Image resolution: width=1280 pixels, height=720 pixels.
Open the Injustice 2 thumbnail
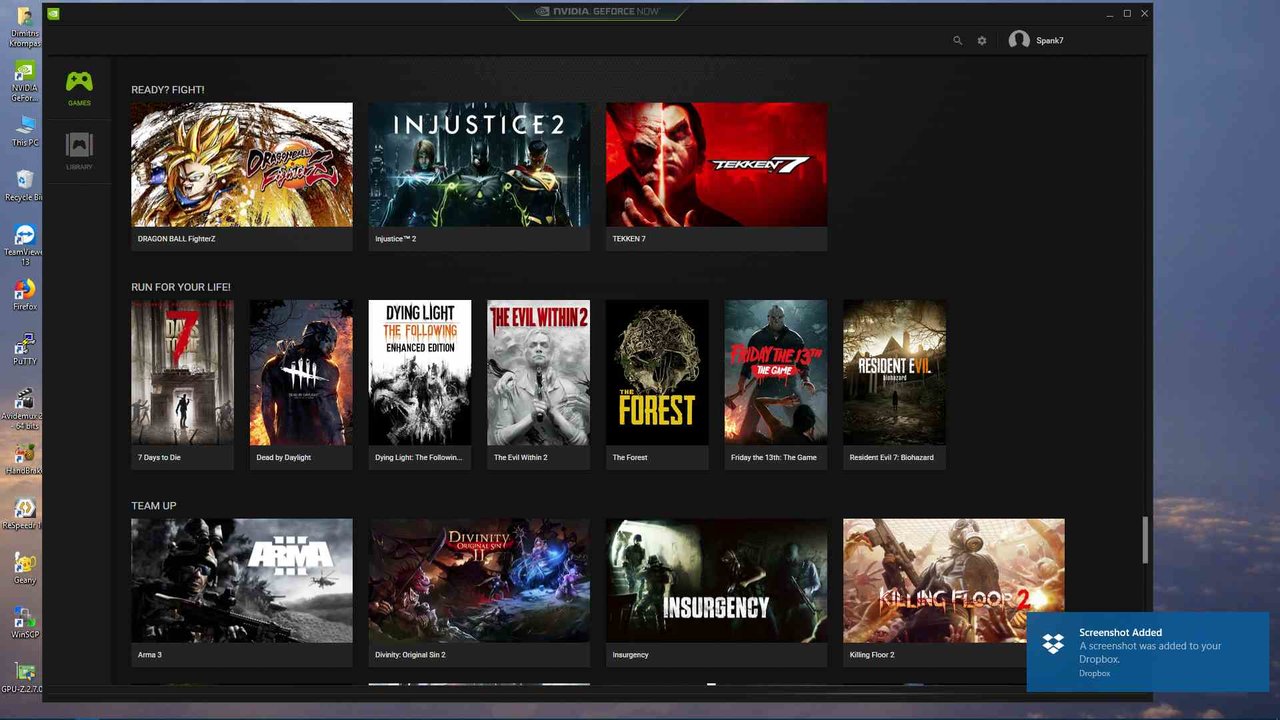tap(479, 165)
